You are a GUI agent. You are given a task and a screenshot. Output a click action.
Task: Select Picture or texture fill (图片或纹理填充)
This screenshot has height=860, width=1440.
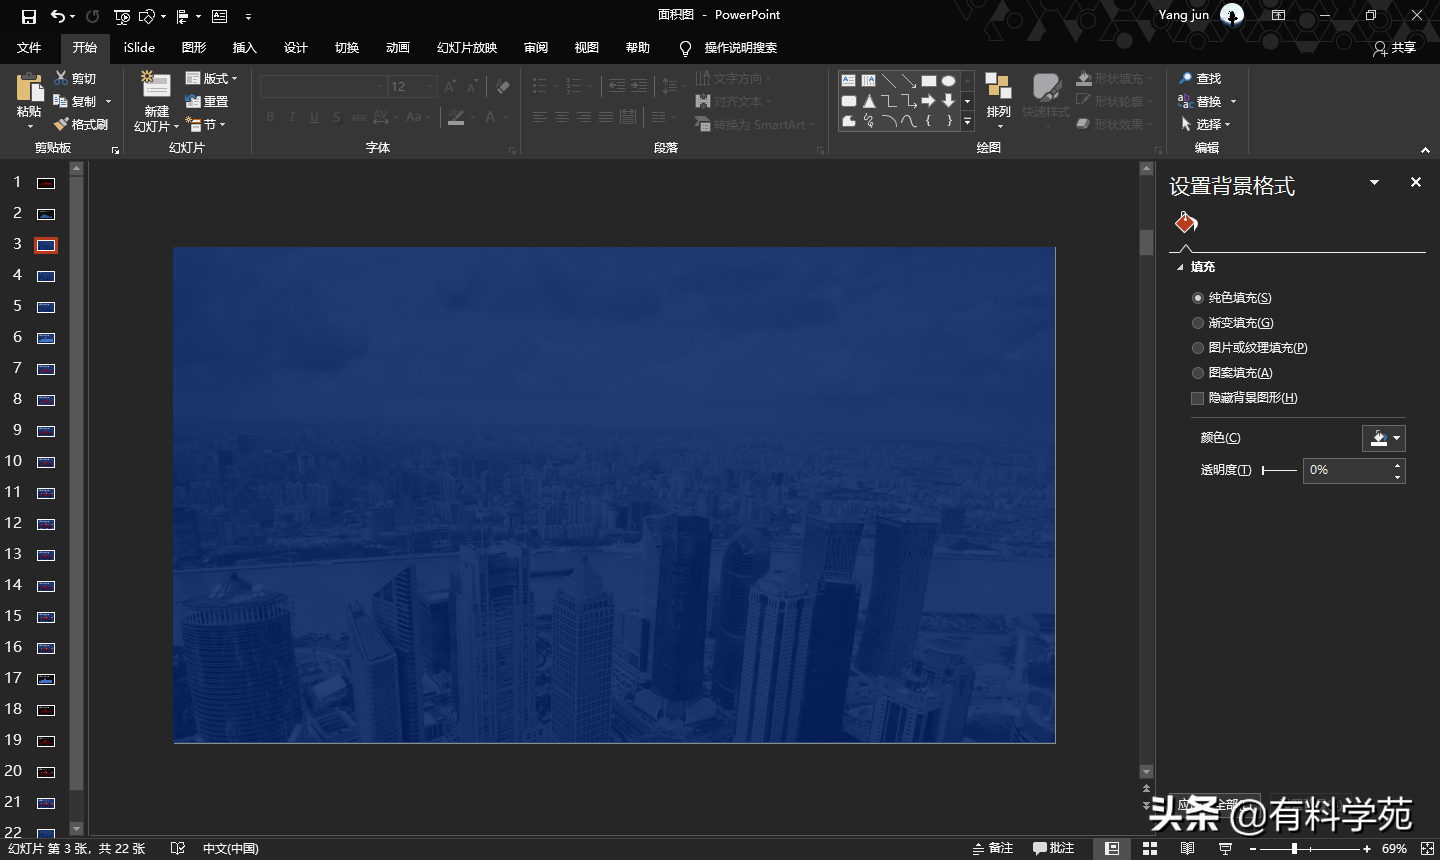point(1198,348)
